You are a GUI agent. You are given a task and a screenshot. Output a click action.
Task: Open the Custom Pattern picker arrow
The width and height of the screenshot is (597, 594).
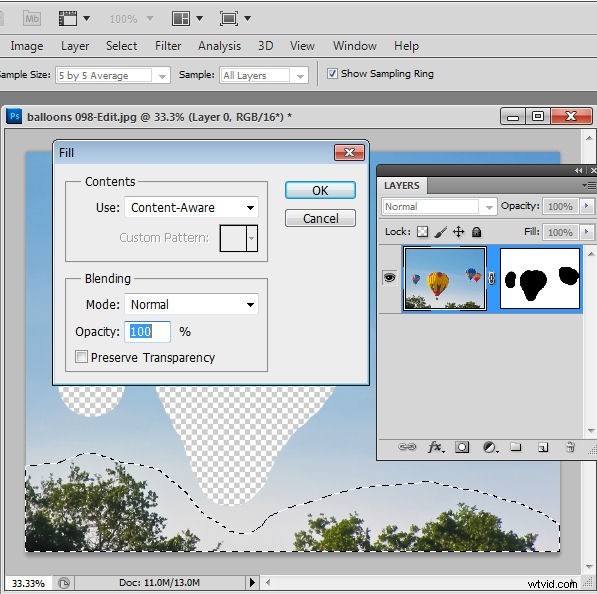[252, 238]
